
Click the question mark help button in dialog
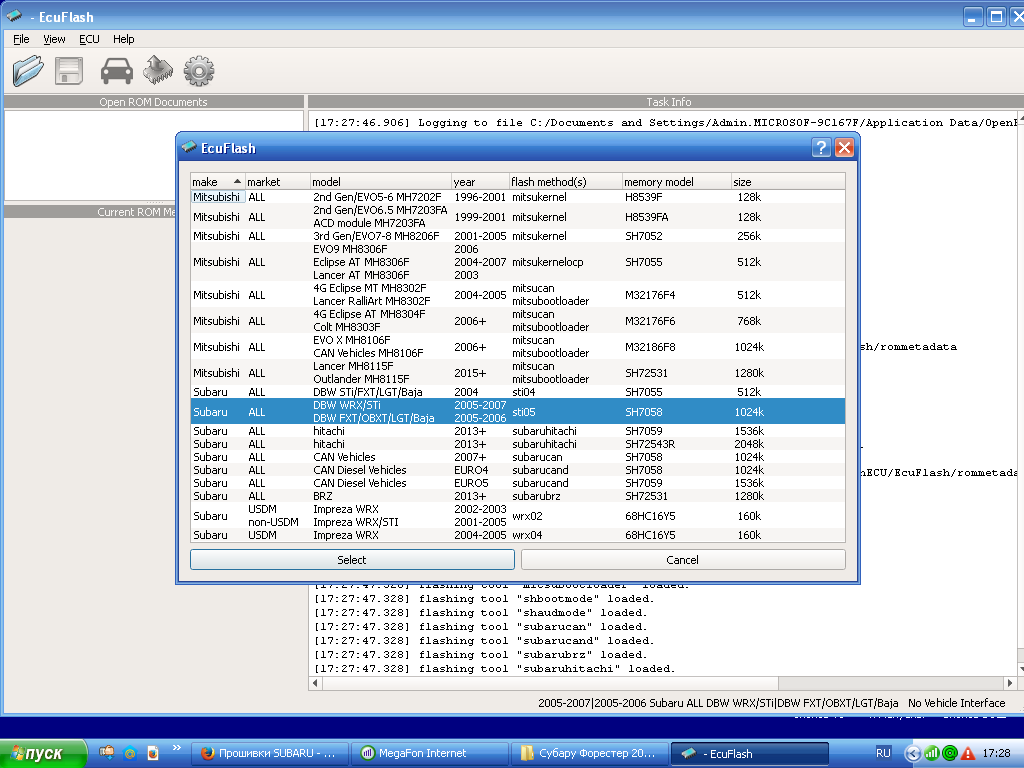pyautogui.click(x=821, y=148)
